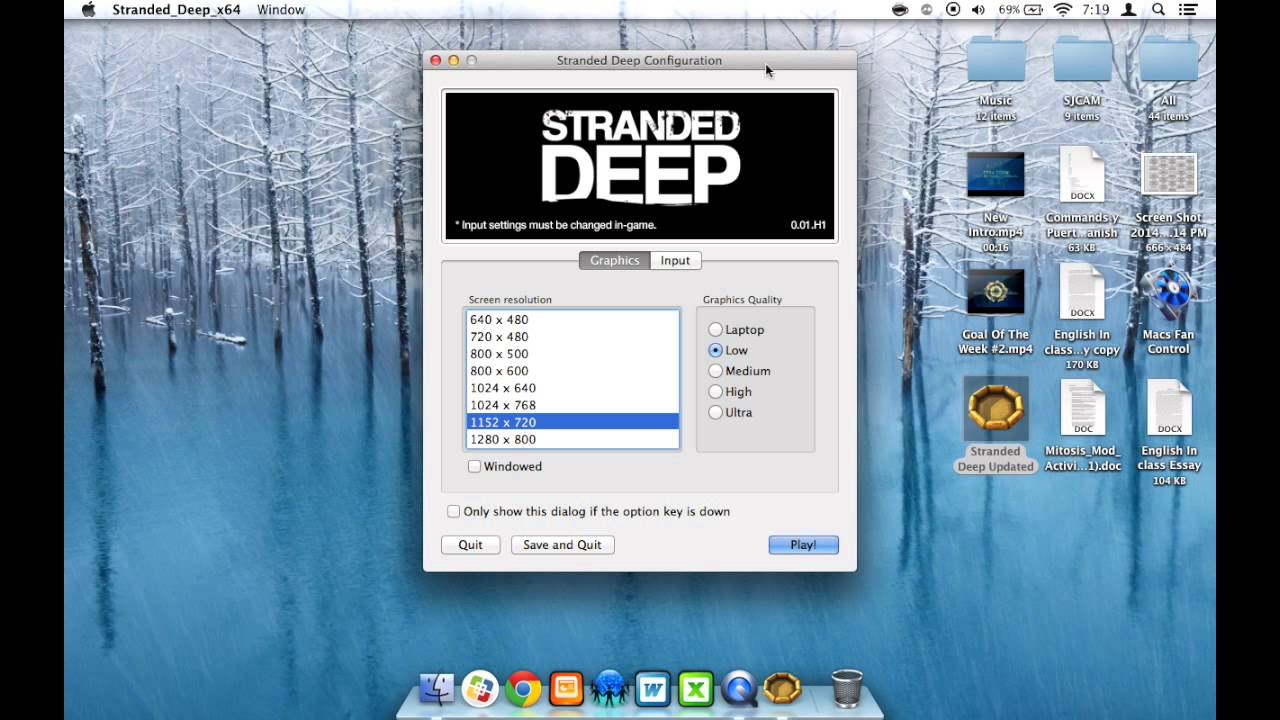Select Stranded Deep Updated desktop icon
This screenshot has width=1280, height=720.
996,409
